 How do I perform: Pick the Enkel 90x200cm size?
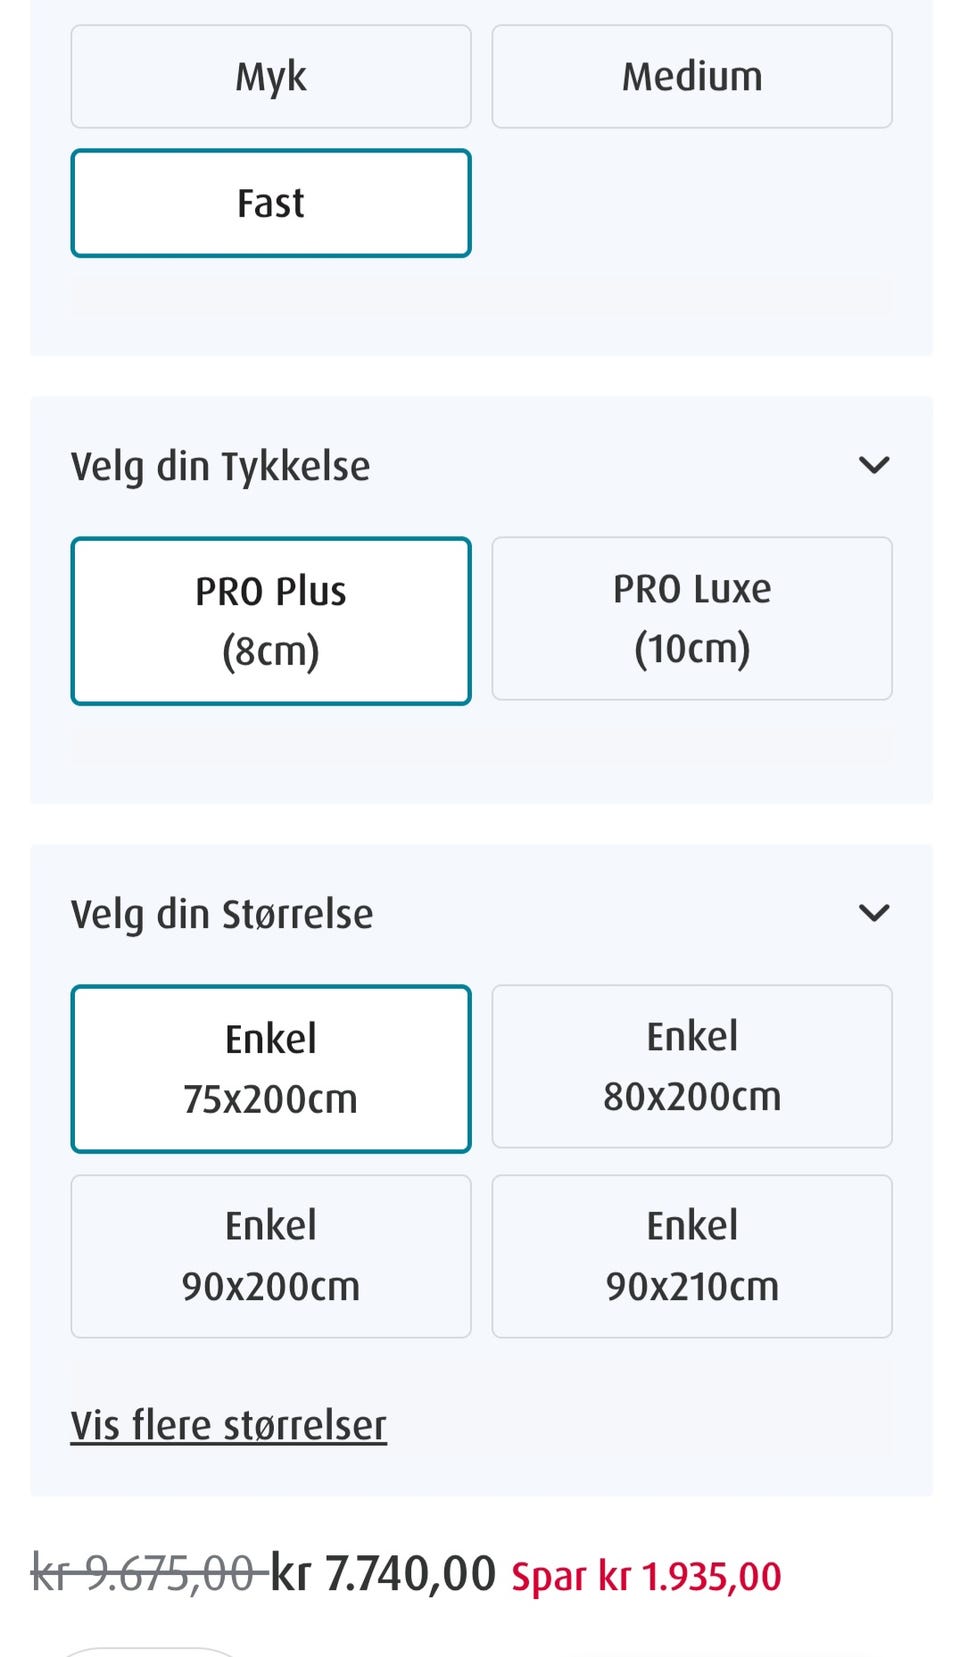tap(271, 1256)
